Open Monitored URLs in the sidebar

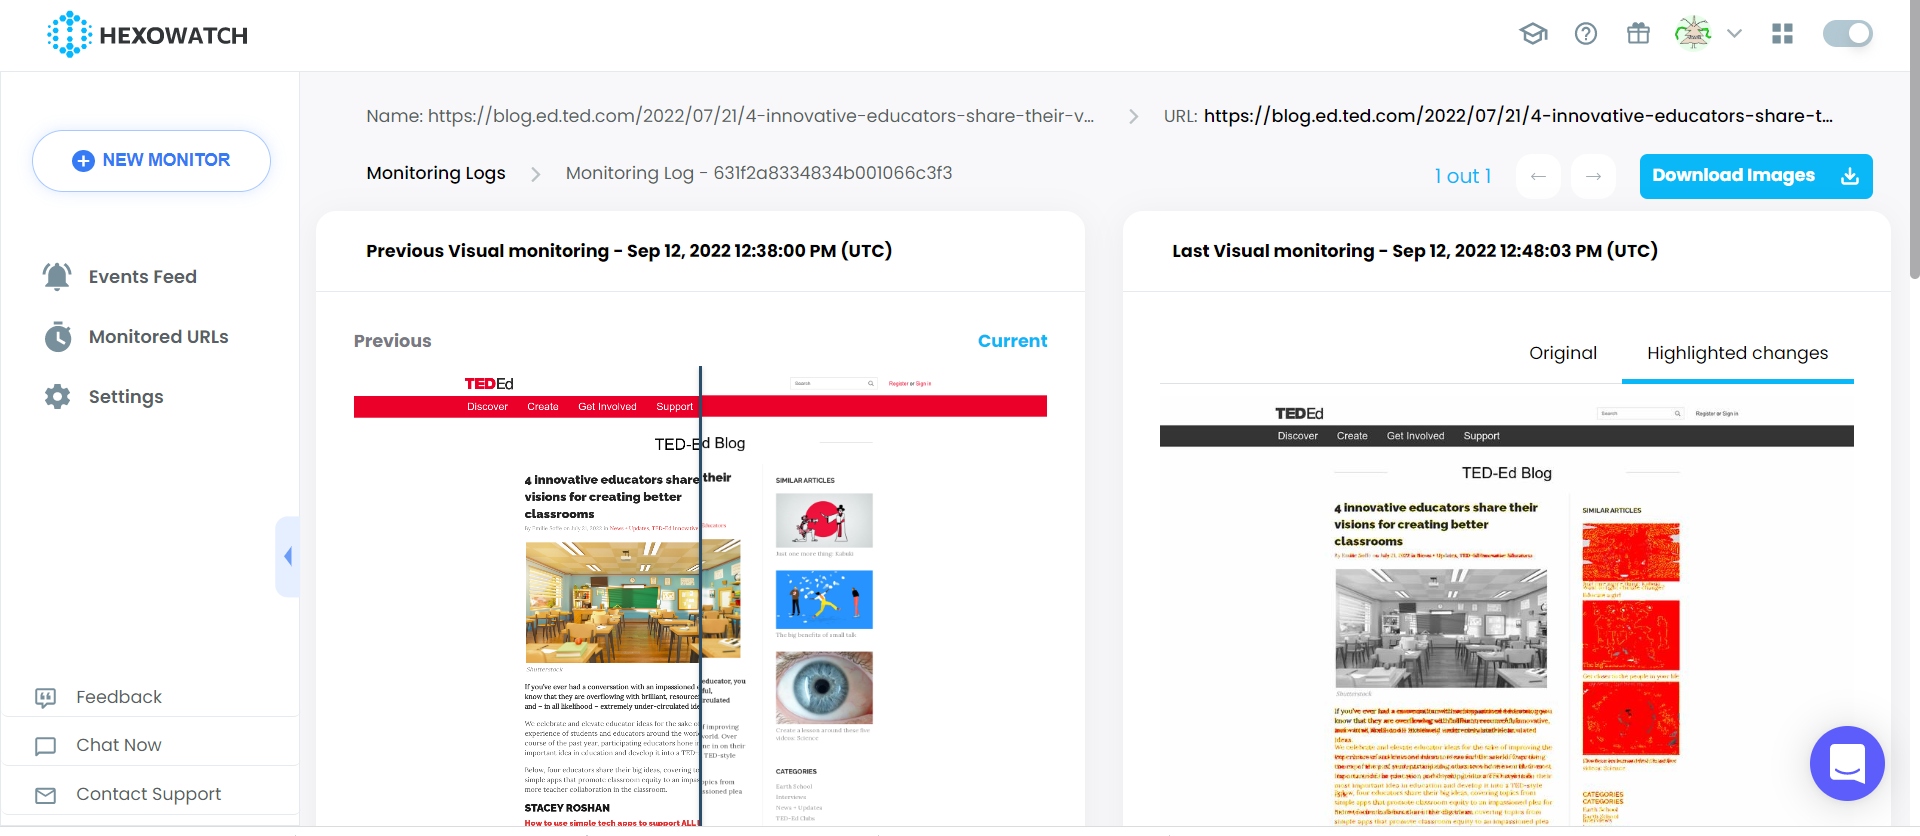click(158, 337)
